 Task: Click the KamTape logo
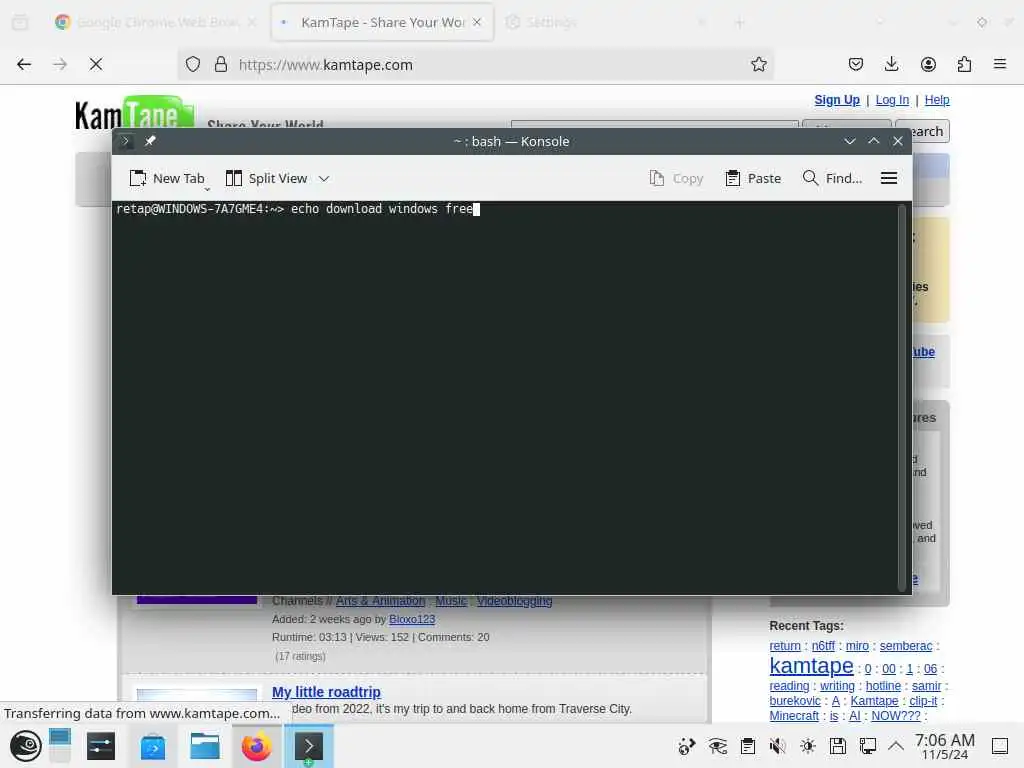pos(135,112)
